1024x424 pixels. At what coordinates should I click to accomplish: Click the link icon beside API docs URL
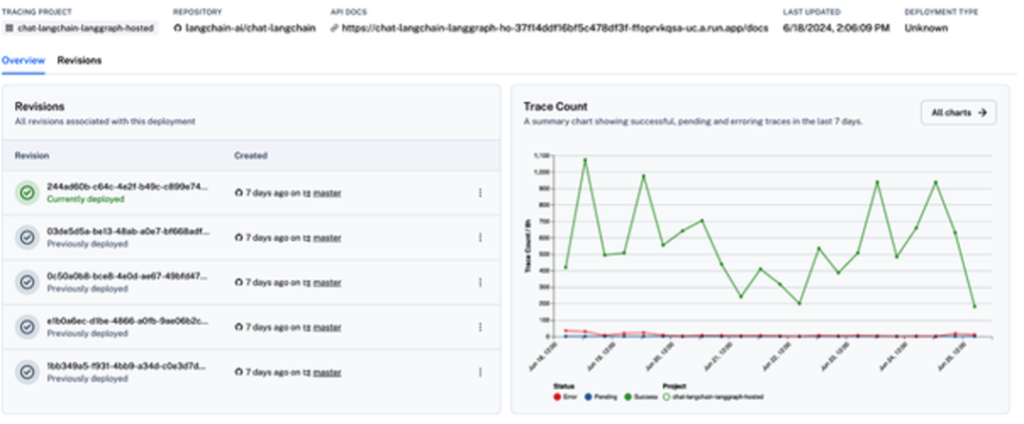pyautogui.click(x=335, y=28)
